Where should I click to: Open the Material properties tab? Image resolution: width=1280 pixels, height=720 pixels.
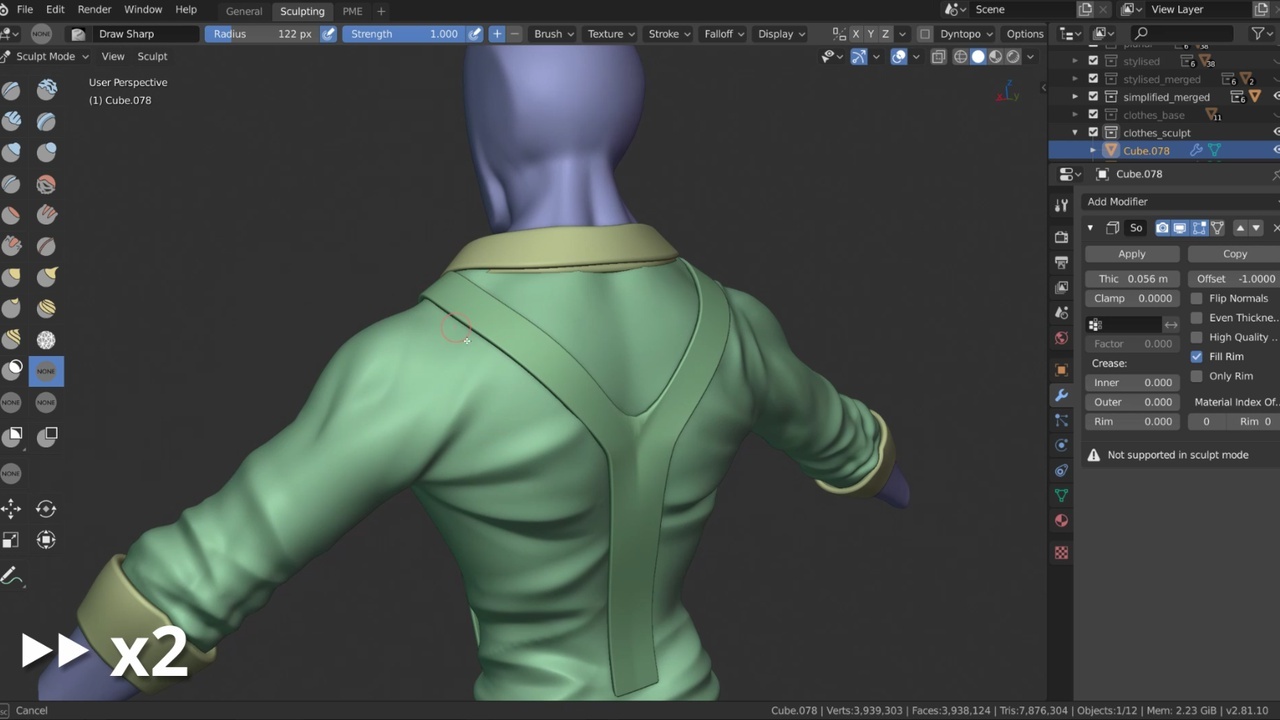pyautogui.click(x=1061, y=521)
